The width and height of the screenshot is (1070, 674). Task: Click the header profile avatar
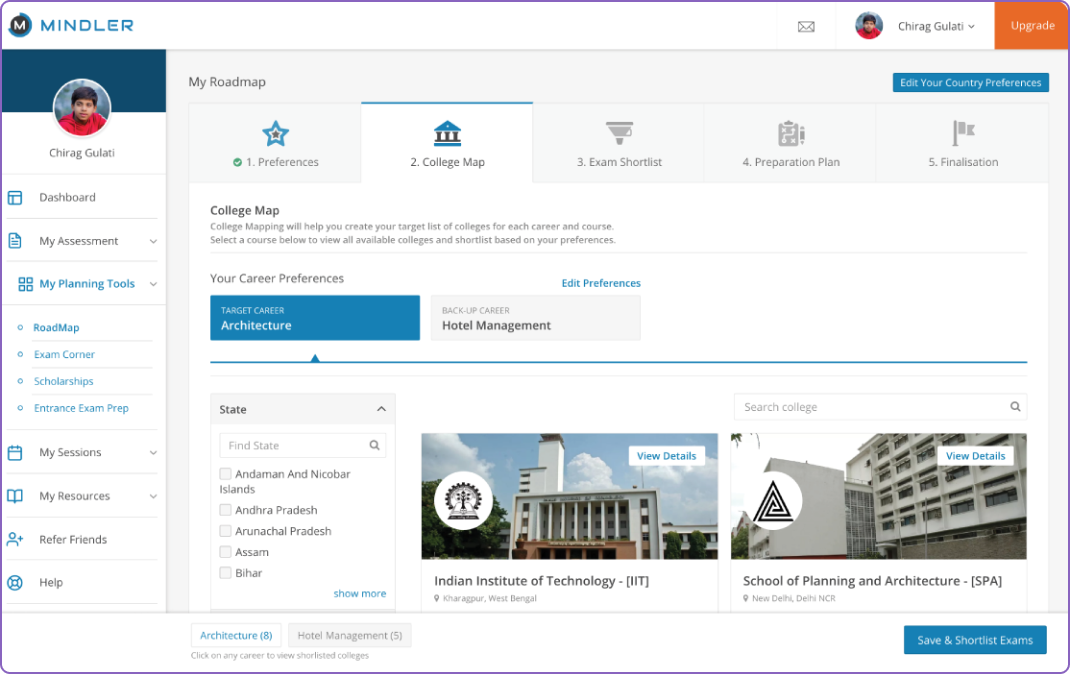[869, 26]
